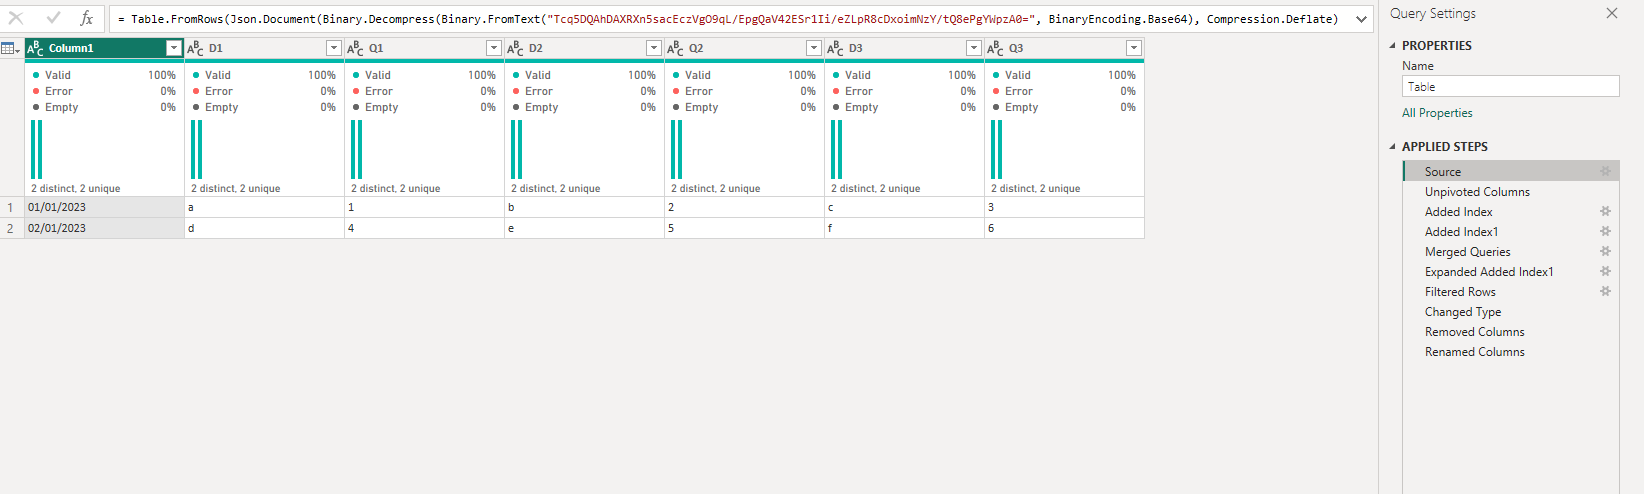Open the table menu icon at grid corner
Image resolution: width=1644 pixels, height=494 pixels.
click(x=11, y=48)
